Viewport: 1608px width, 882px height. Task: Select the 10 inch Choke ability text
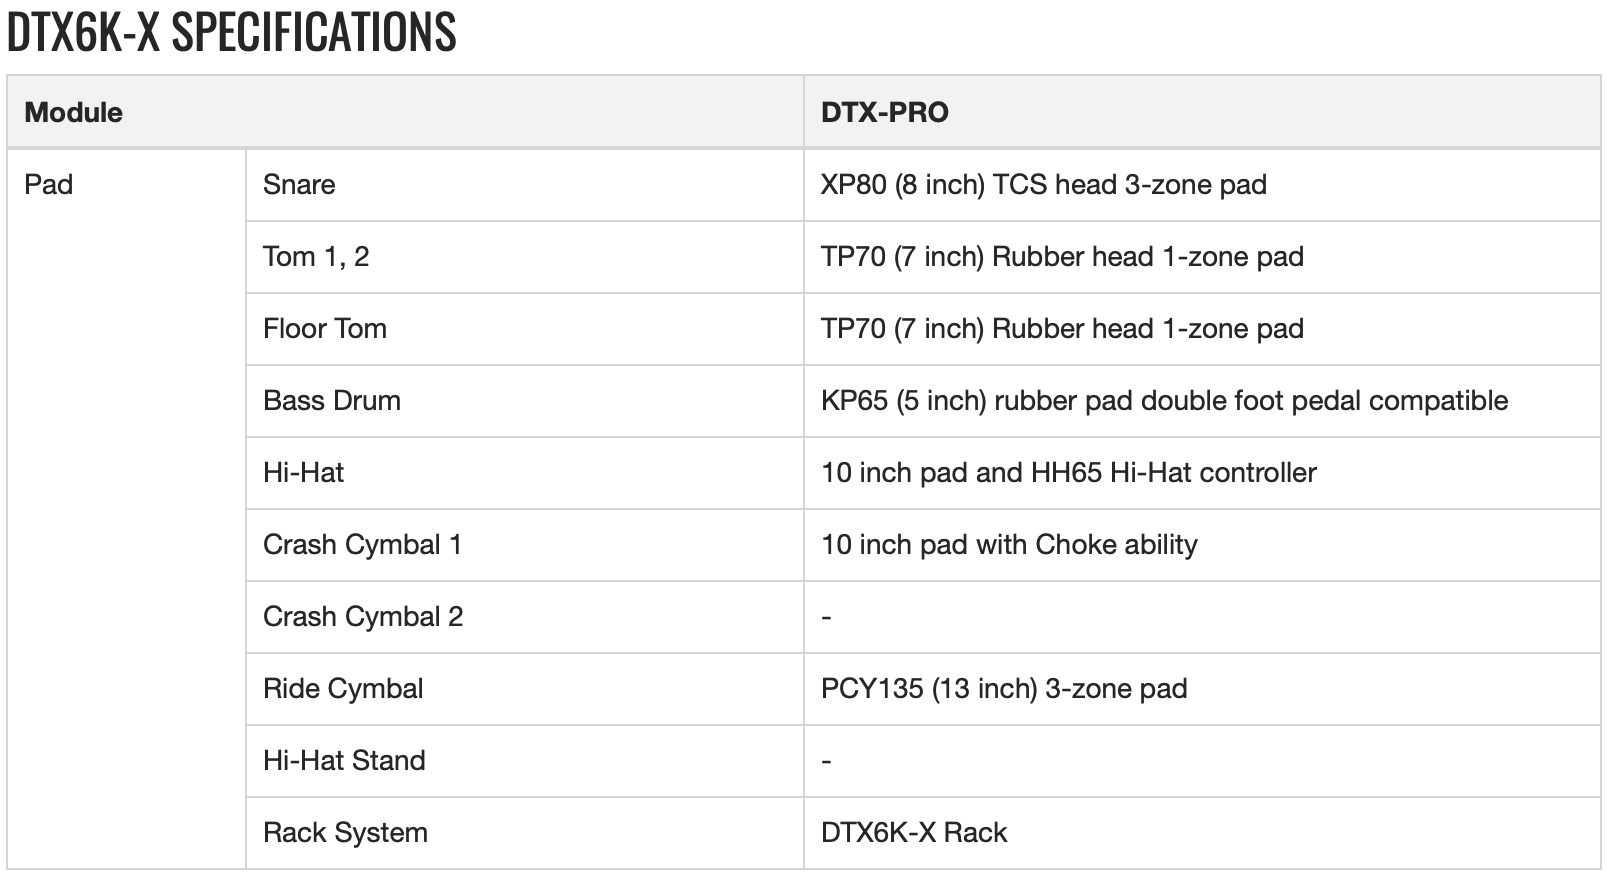click(1009, 545)
